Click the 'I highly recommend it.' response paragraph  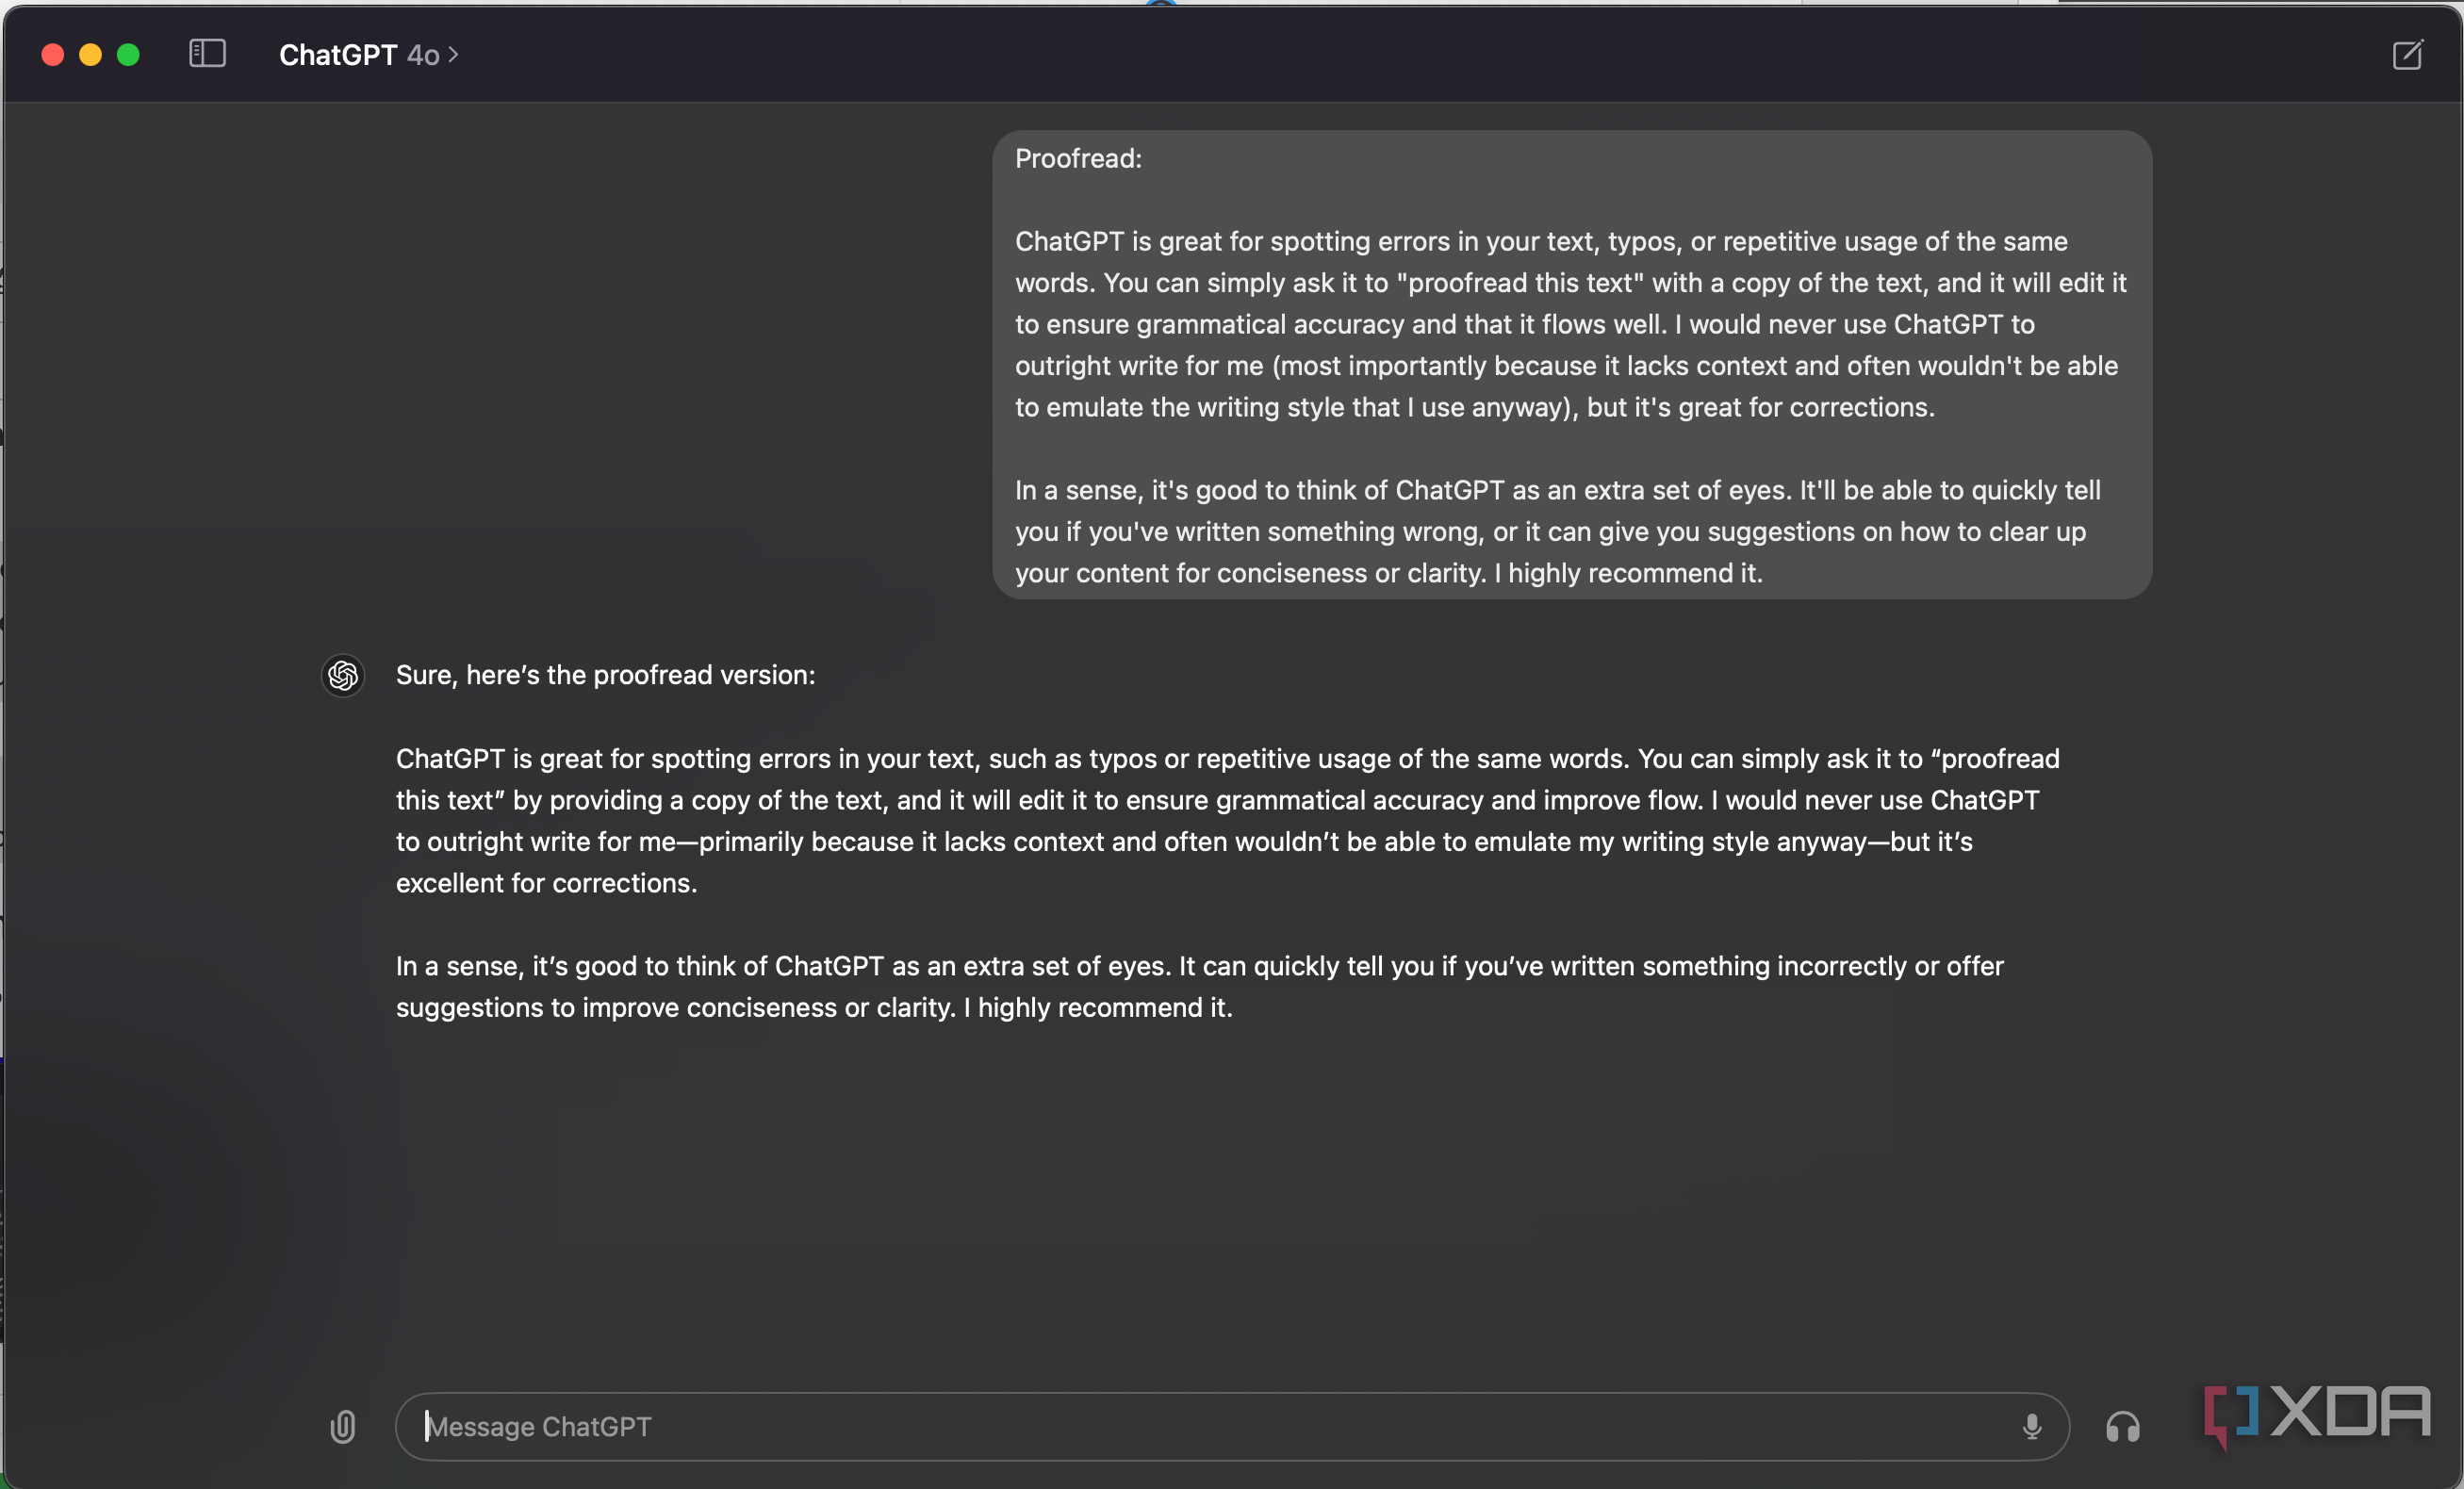tap(1199, 986)
